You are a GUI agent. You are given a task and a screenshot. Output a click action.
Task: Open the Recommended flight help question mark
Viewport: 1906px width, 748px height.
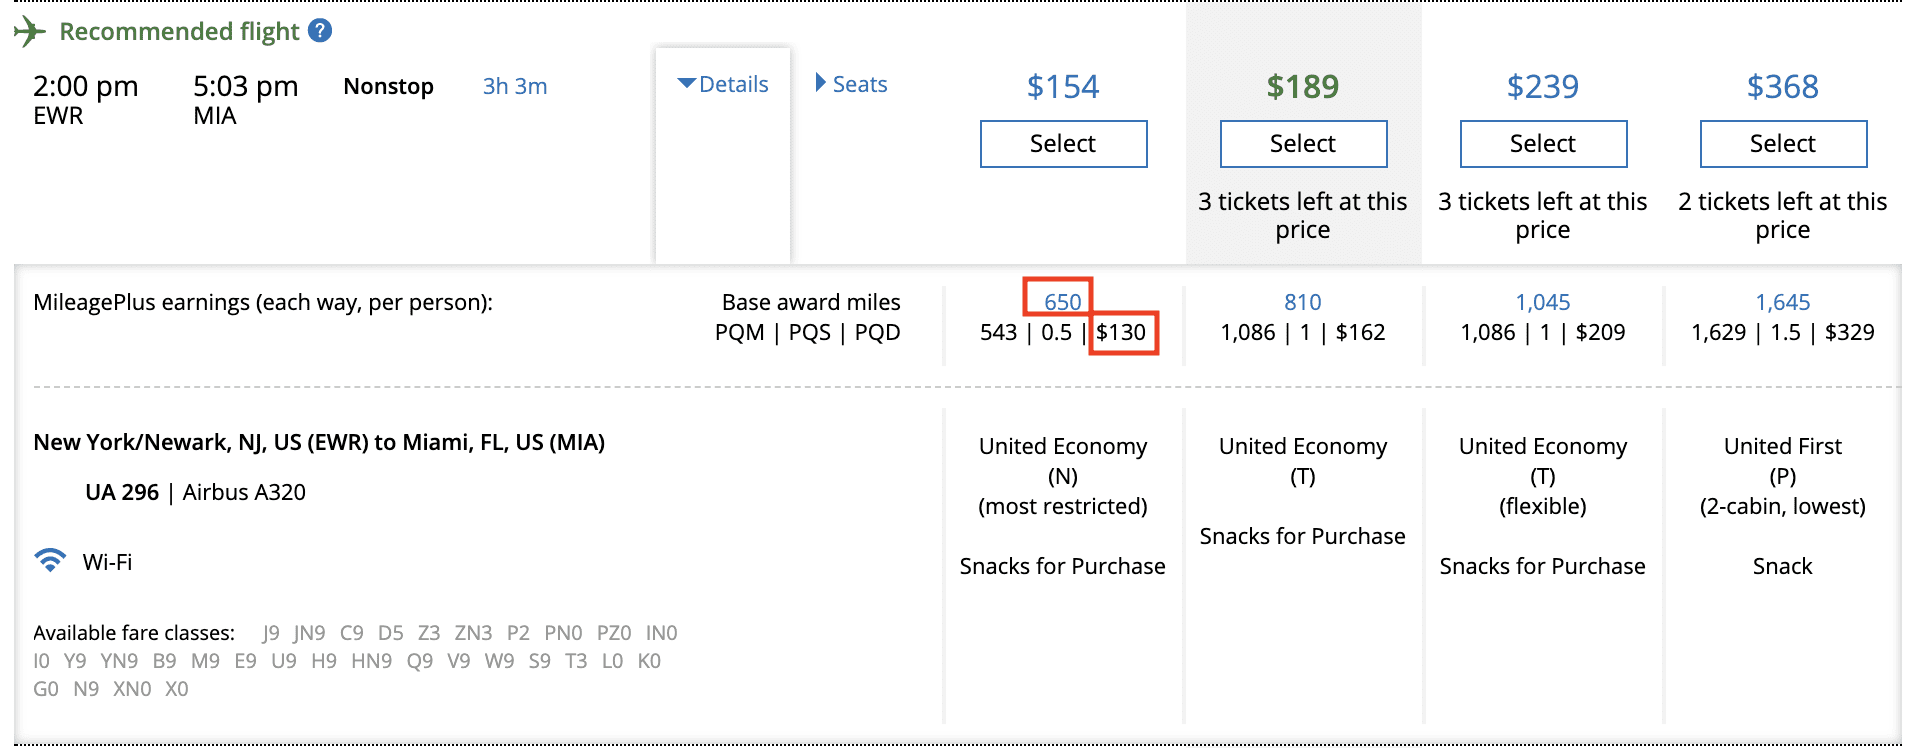[318, 30]
